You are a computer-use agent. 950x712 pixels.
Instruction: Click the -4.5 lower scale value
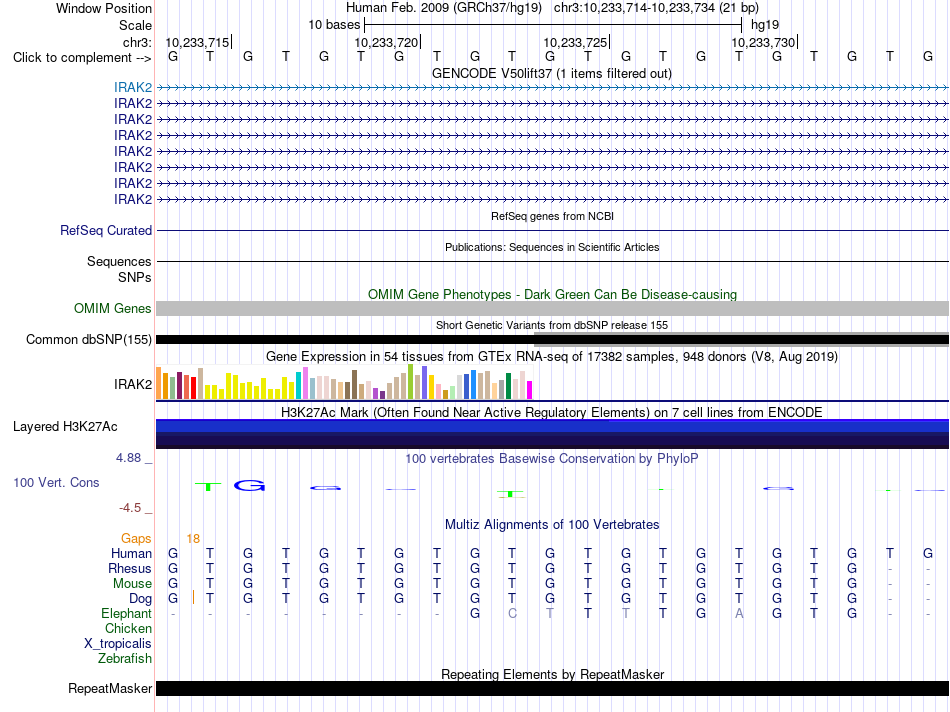tap(130, 508)
